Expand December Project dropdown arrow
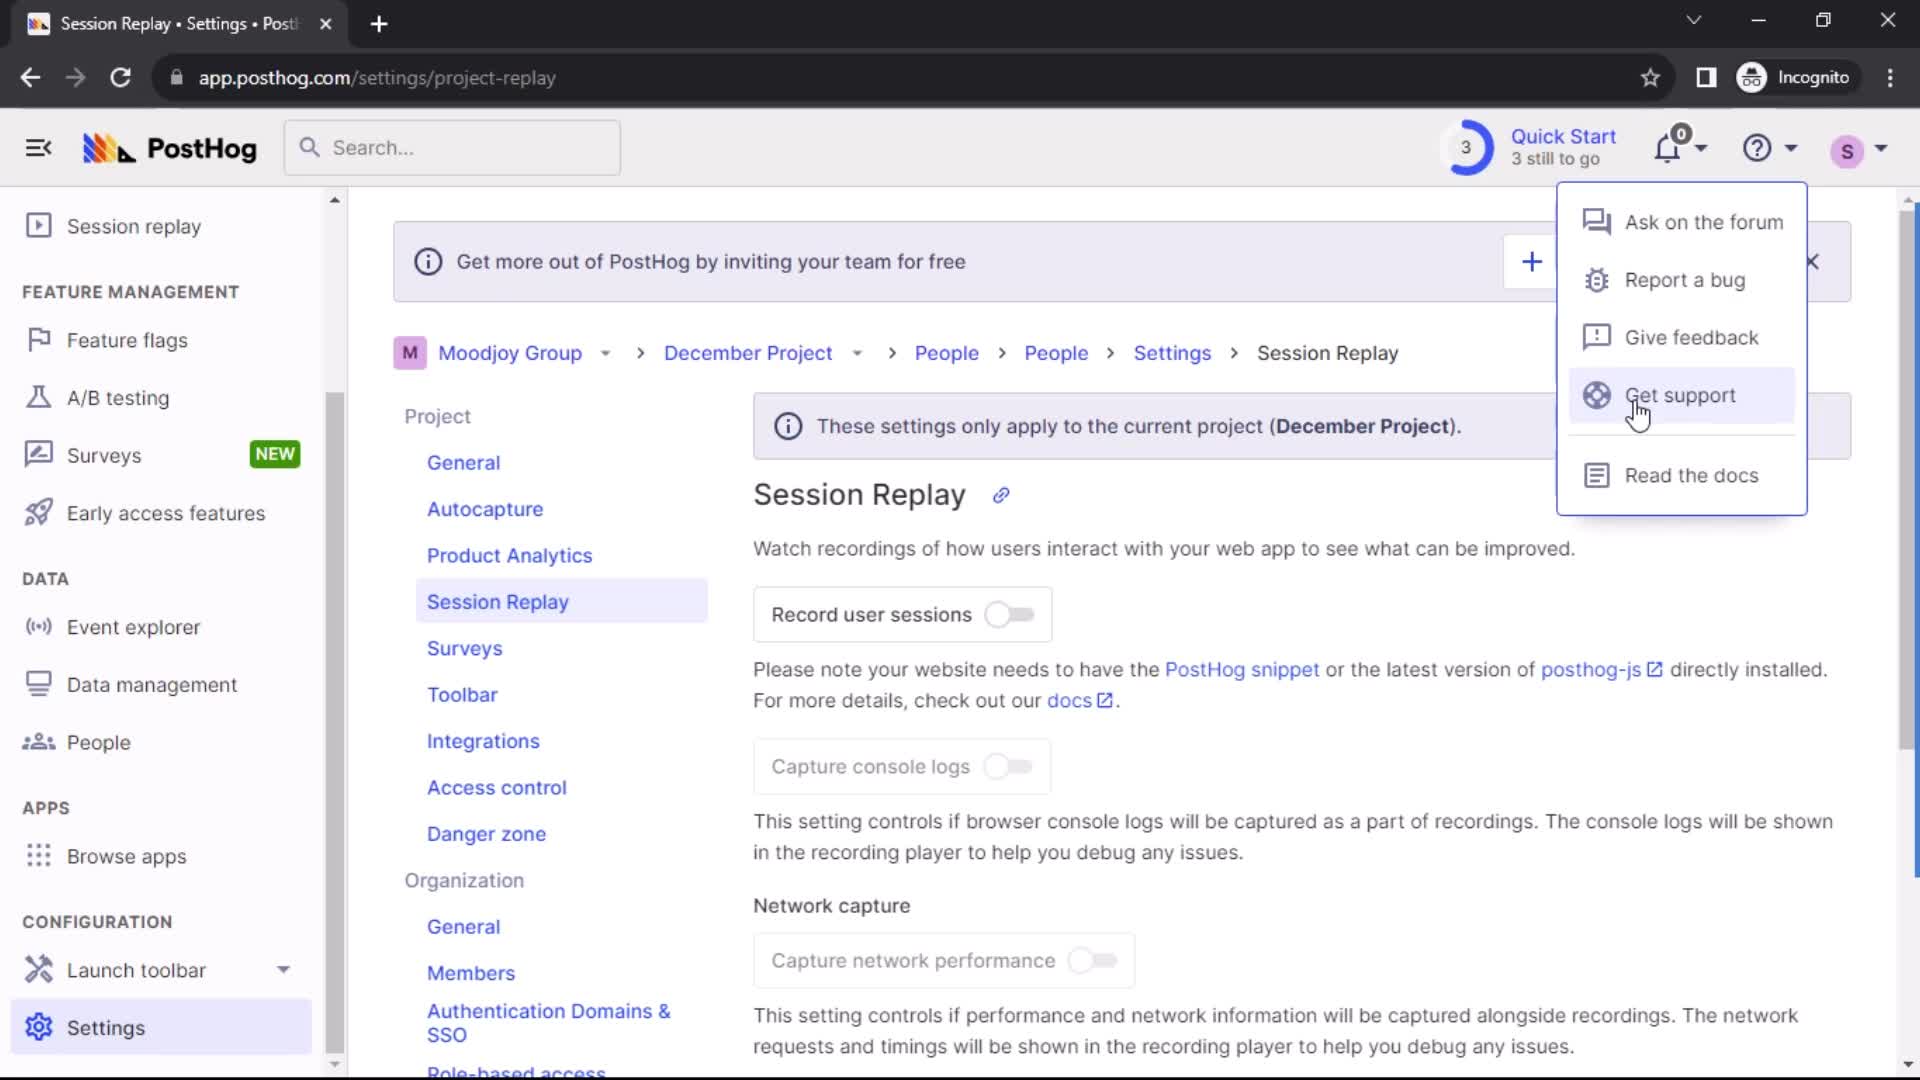 (857, 354)
